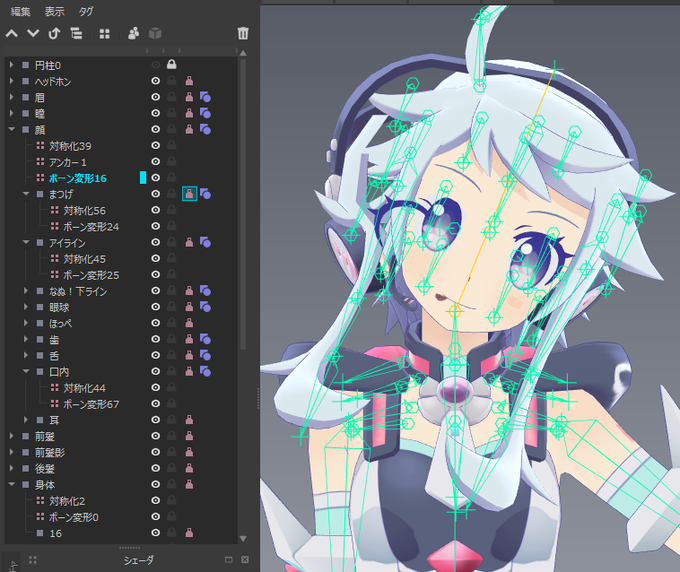Click the move-up arrow toolbar icon
680x572 pixels.
tap(12, 33)
